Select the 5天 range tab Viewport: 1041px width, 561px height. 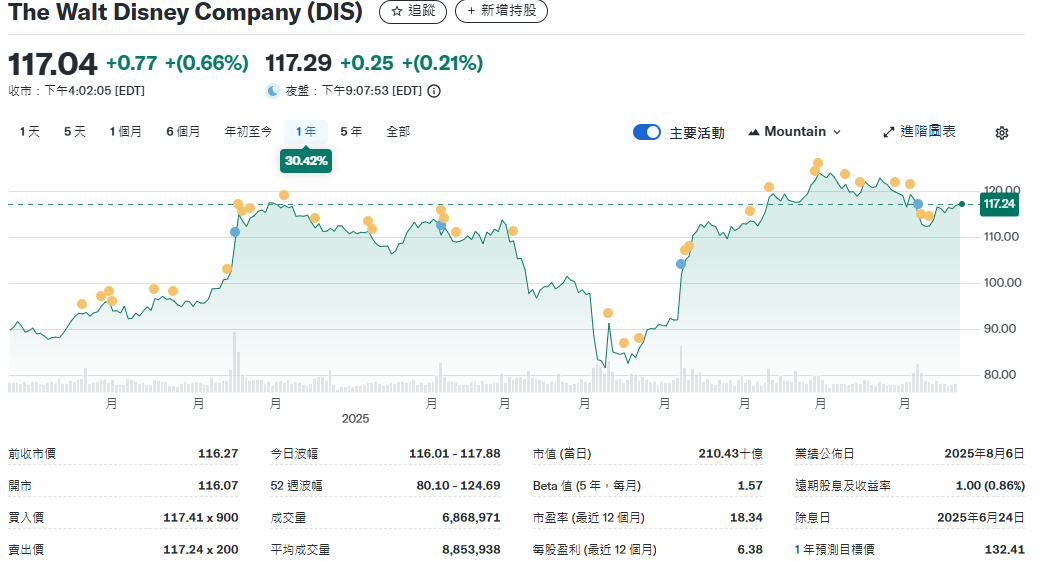pyautogui.click(x=74, y=131)
